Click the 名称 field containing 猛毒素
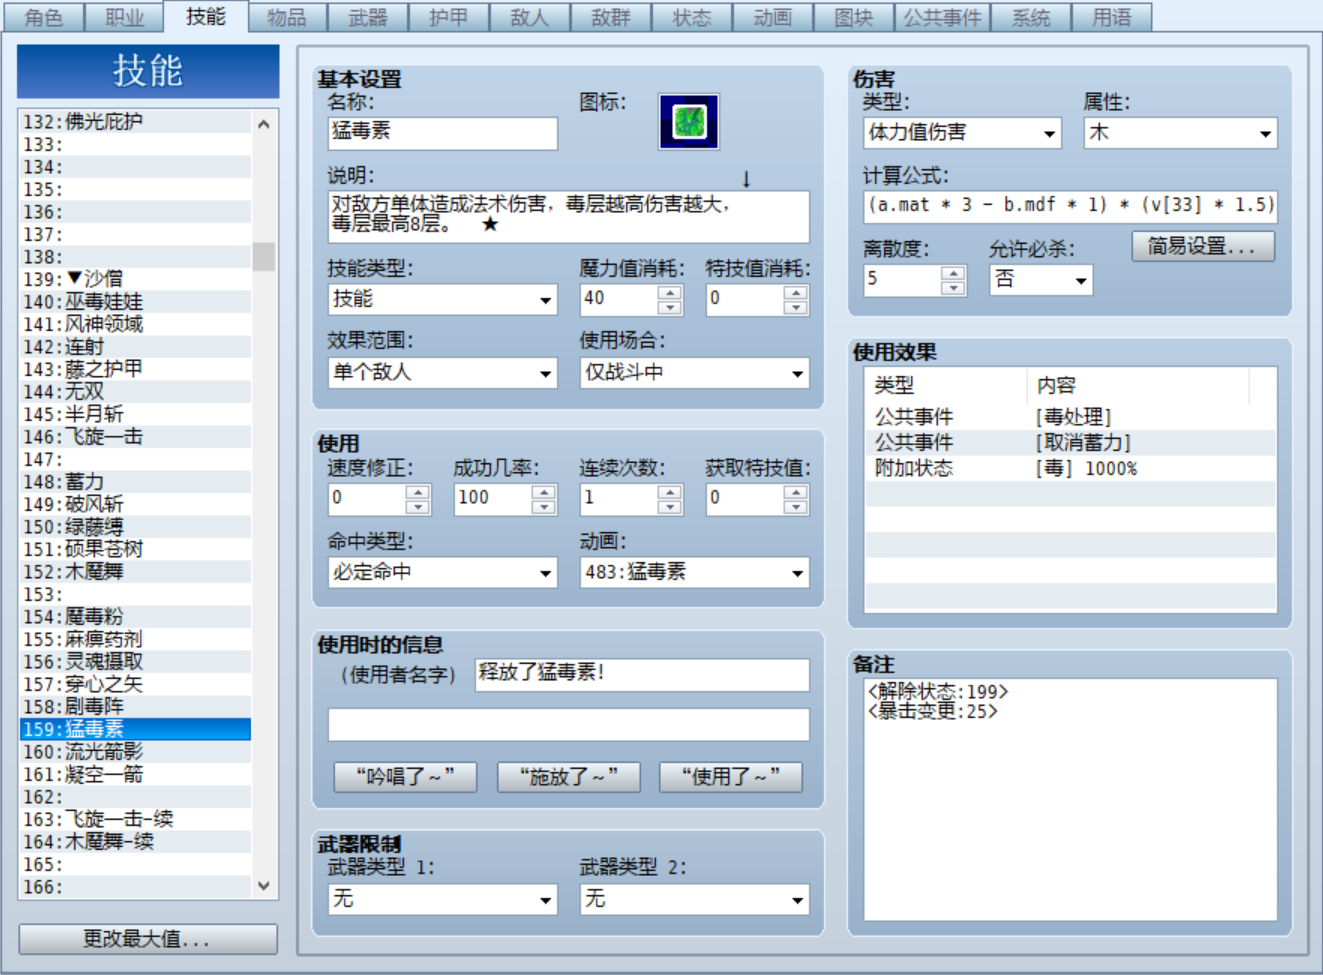Viewport: 1323px width, 975px height. (x=442, y=133)
